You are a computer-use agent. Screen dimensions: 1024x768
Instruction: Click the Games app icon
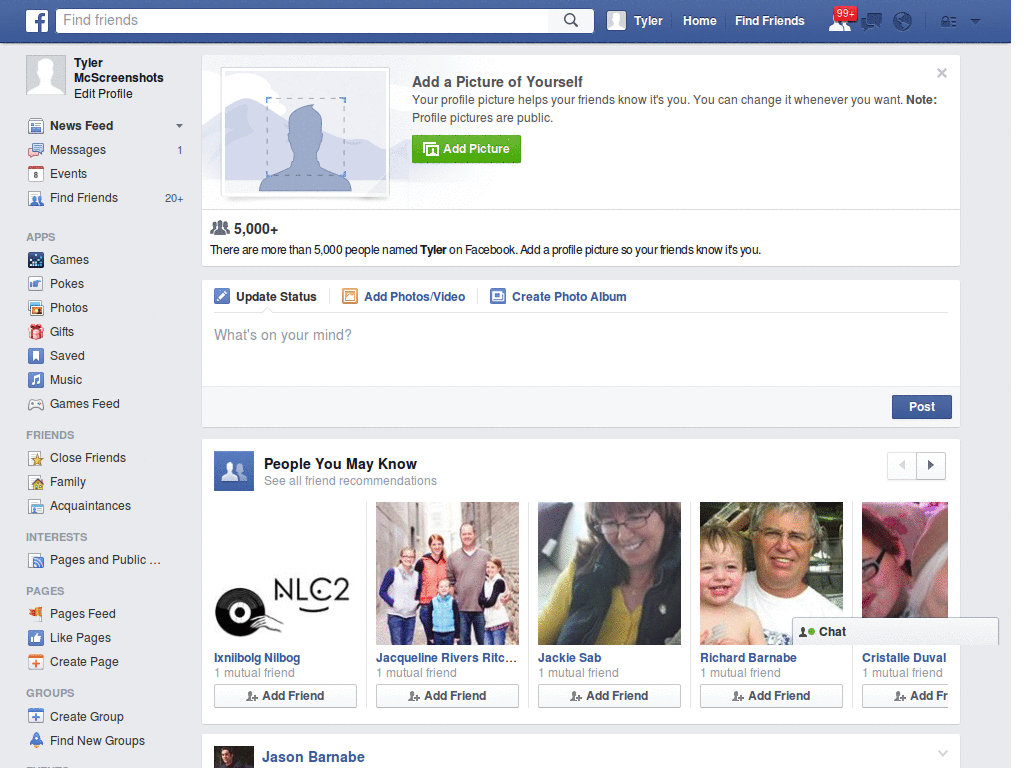coord(36,260)
